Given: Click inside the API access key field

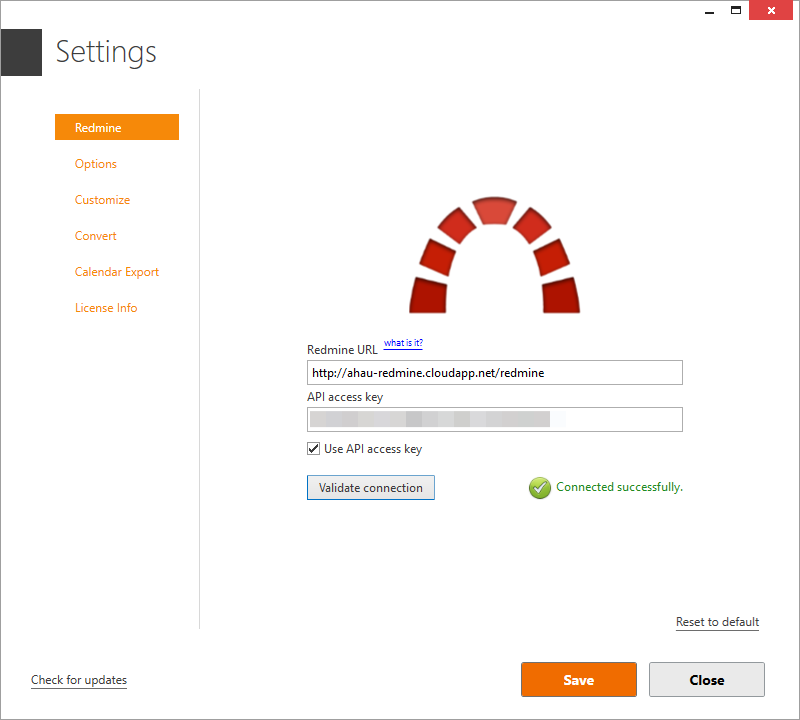Looking at the screenshot, I should [x=494, y=419].
